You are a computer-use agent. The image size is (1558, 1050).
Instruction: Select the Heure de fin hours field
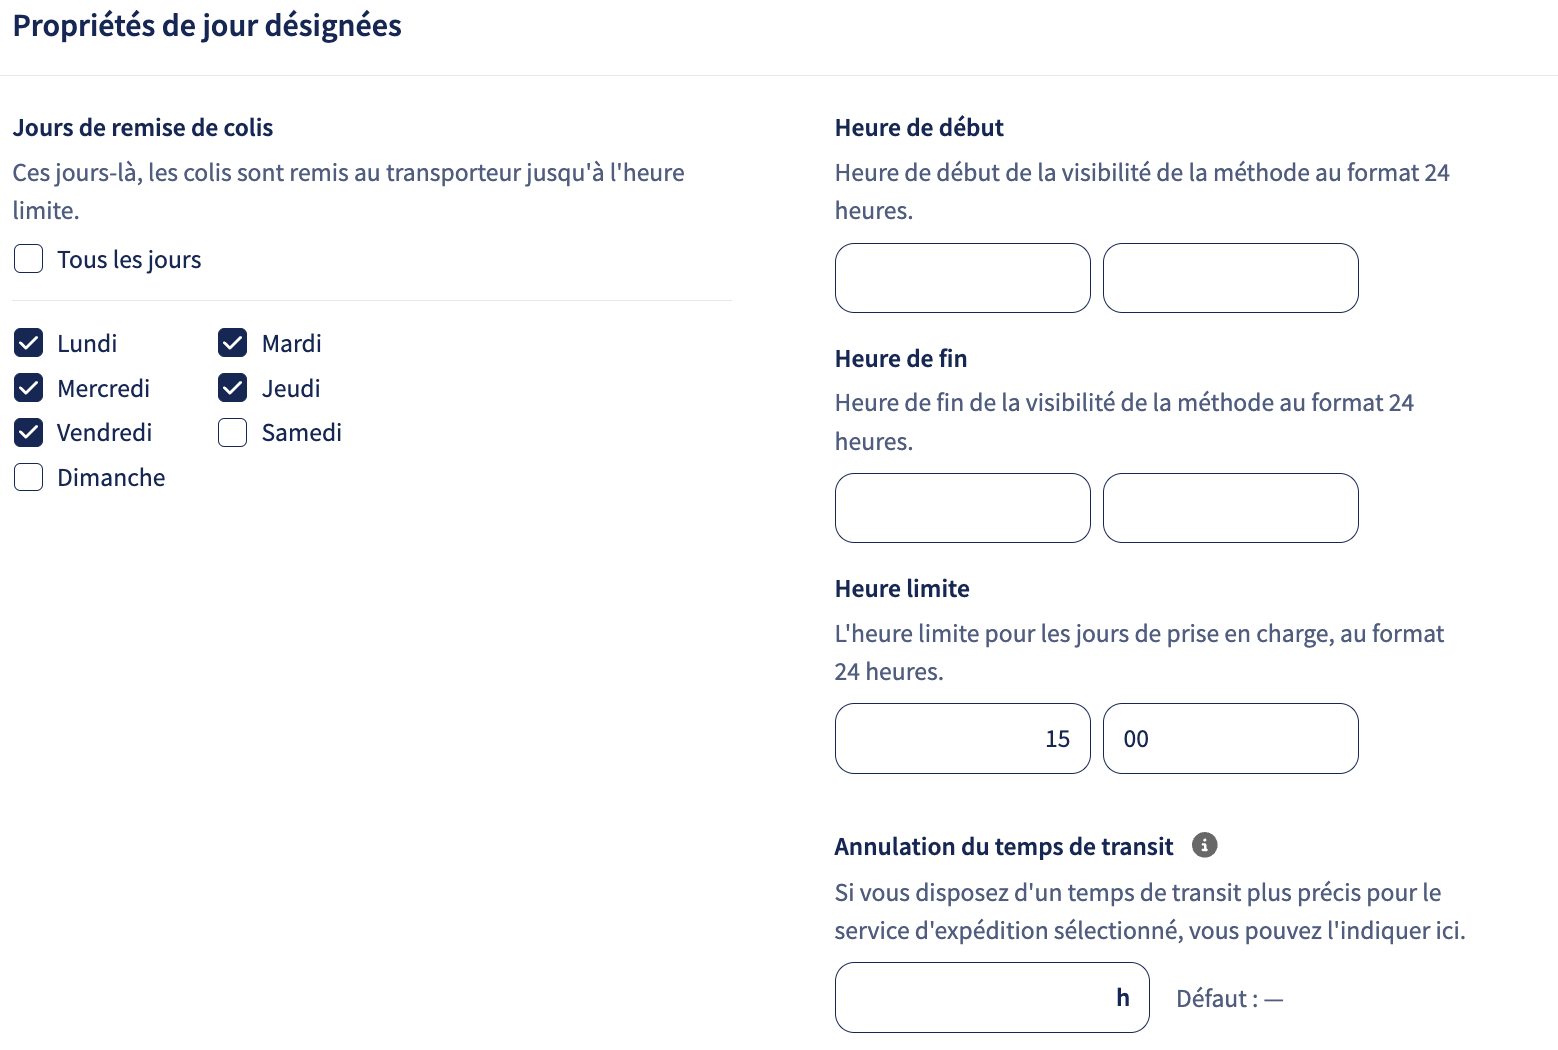[x=963, y=508]
